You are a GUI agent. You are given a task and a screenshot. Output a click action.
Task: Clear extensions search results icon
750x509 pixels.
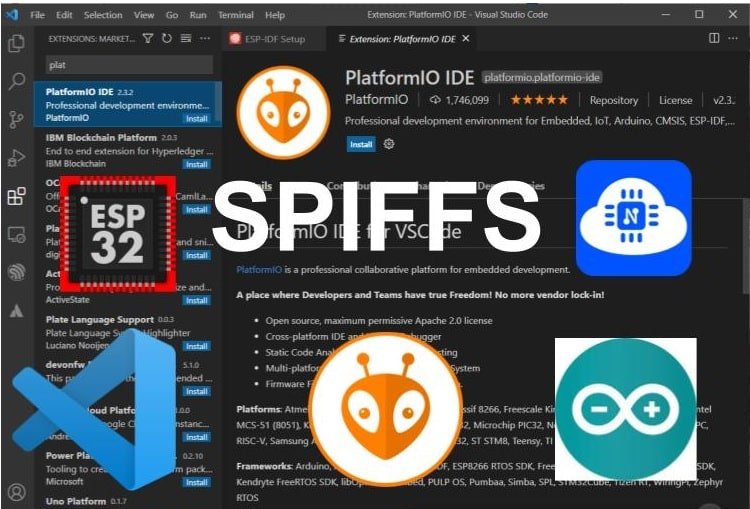pyautogui.click(x=186, y=38)
